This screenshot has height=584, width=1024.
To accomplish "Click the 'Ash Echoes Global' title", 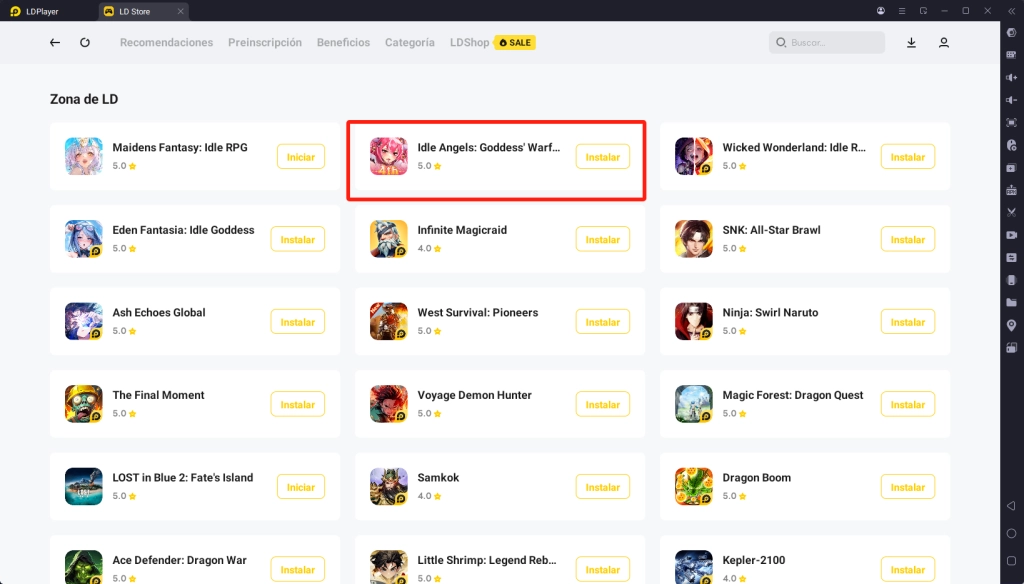I will (x=159, y=312).
